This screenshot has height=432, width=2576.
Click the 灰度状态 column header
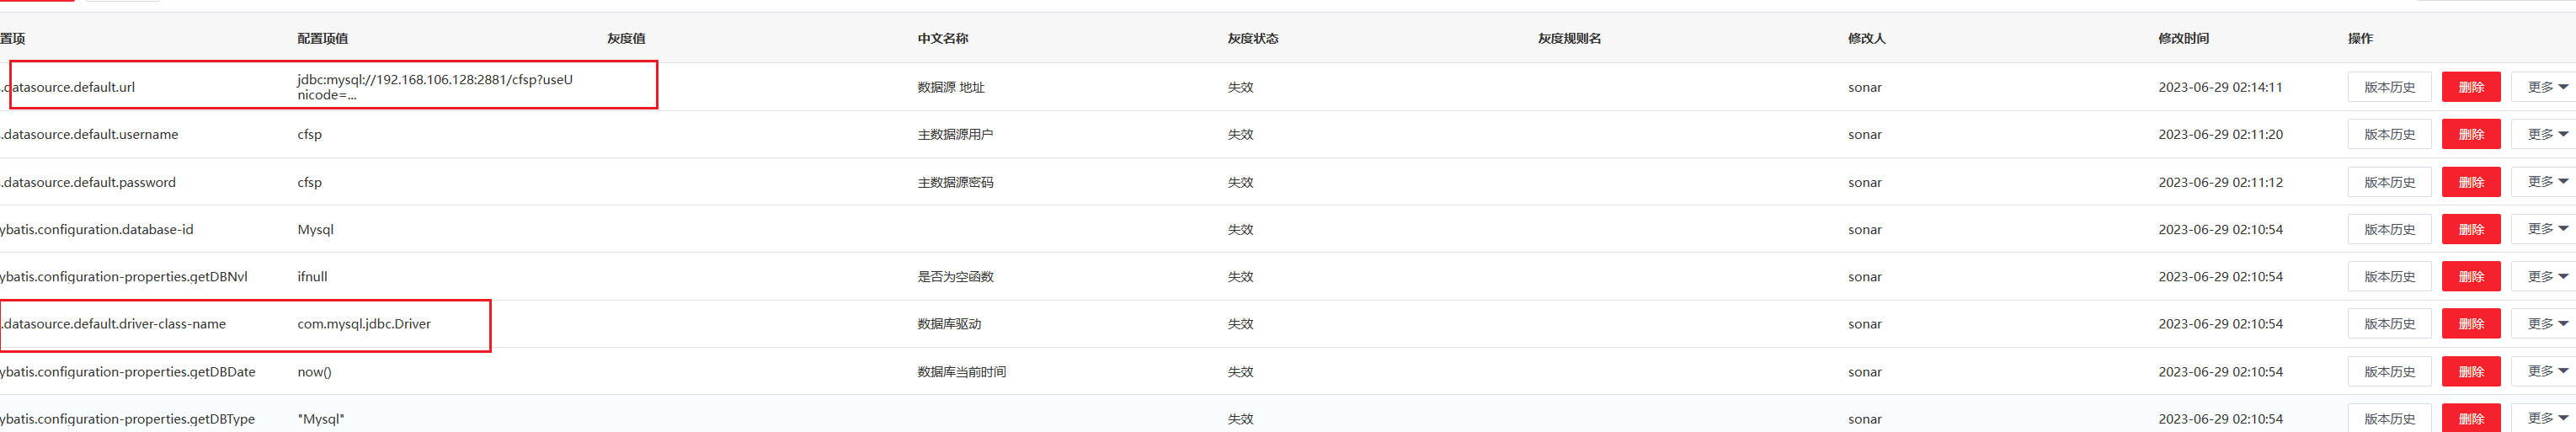1252,38
